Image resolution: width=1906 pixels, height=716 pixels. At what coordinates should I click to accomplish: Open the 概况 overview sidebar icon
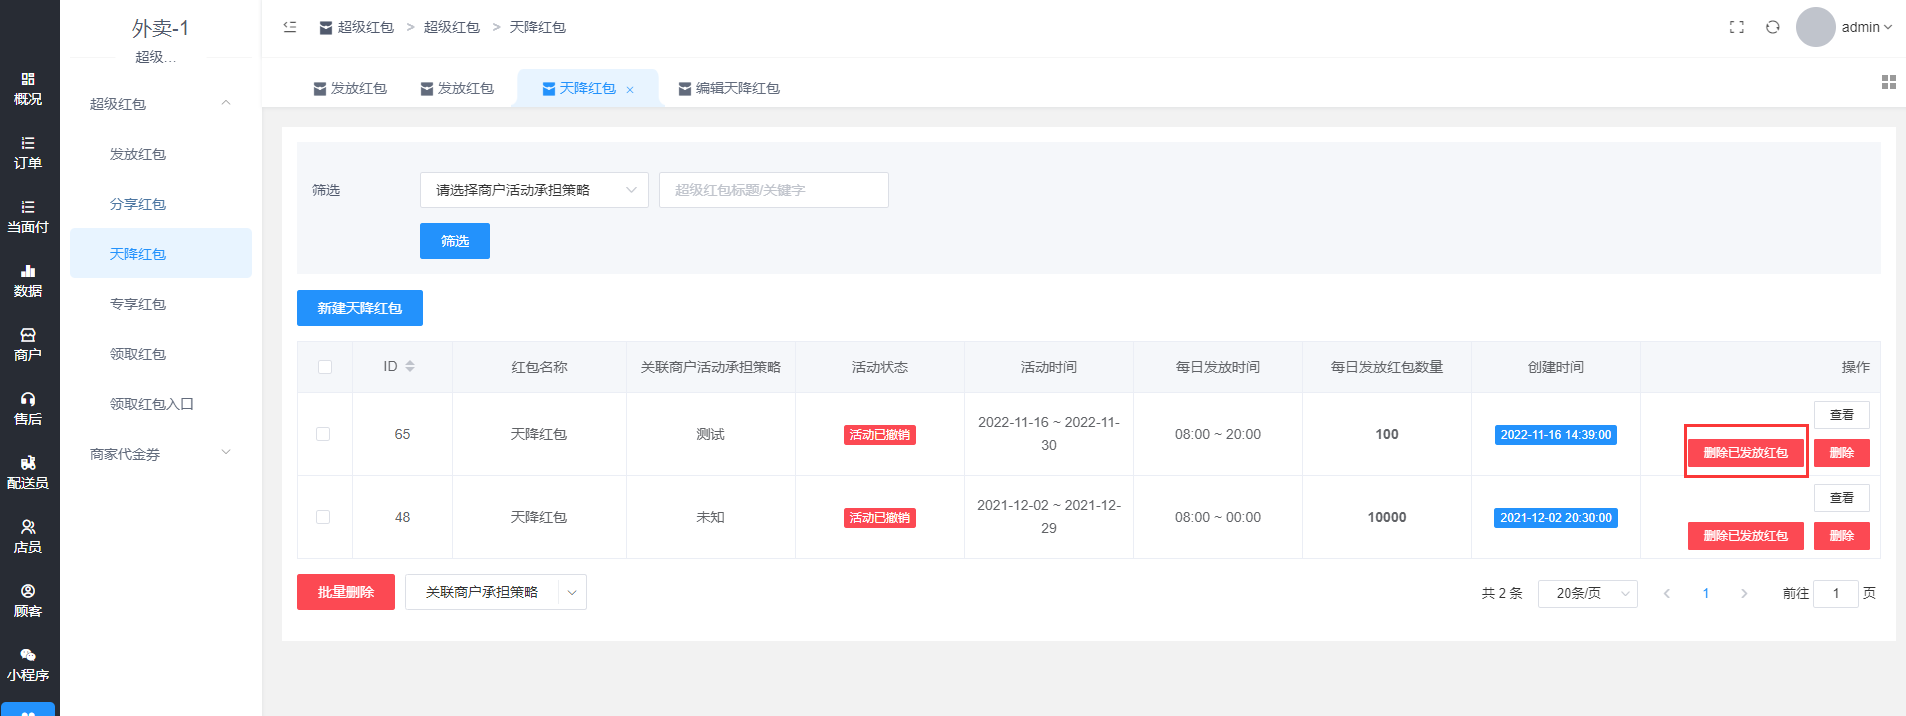[28, 89]
